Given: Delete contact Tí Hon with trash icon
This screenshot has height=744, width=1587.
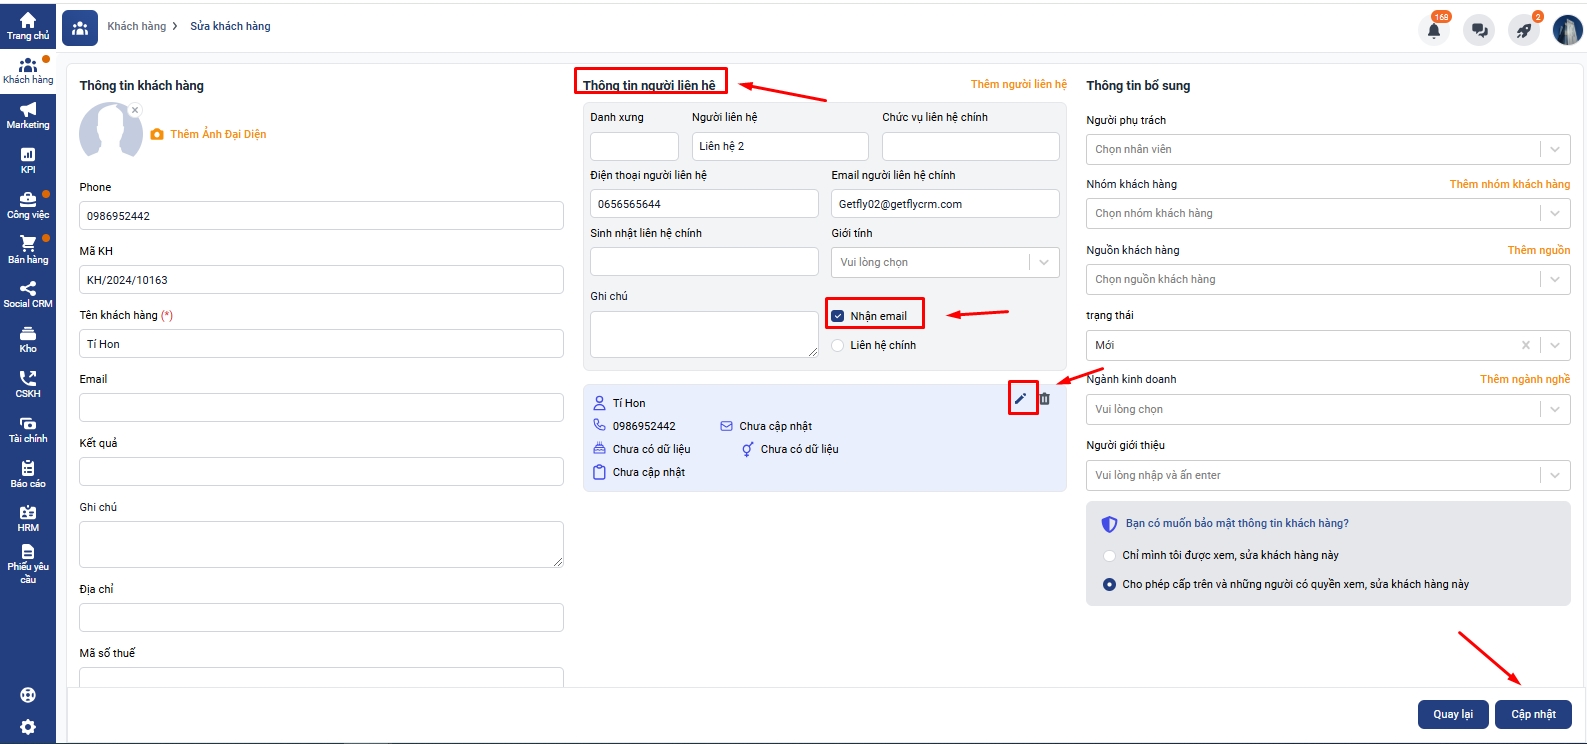Looking at the screenshot, I should [x=1045, y=398].
